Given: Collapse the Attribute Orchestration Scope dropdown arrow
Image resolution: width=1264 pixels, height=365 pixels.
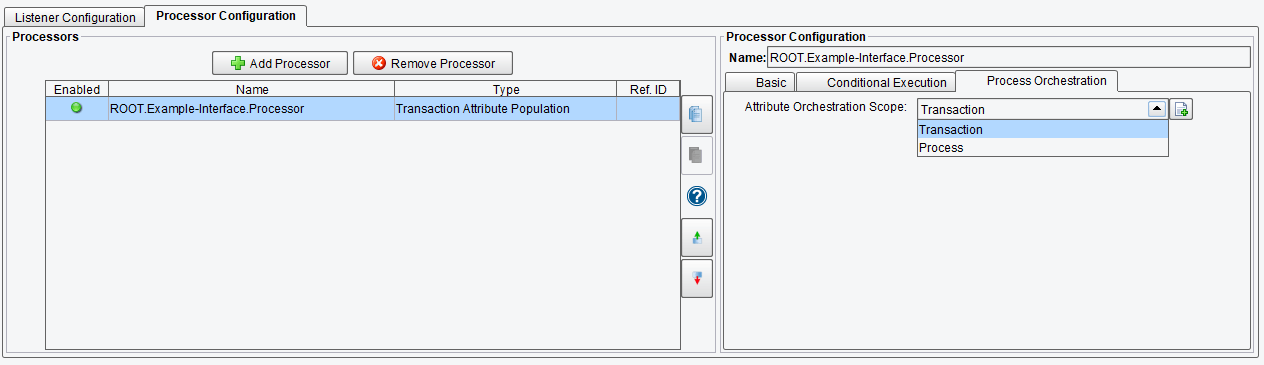Looking at the screenshot, I should 1156,109.
